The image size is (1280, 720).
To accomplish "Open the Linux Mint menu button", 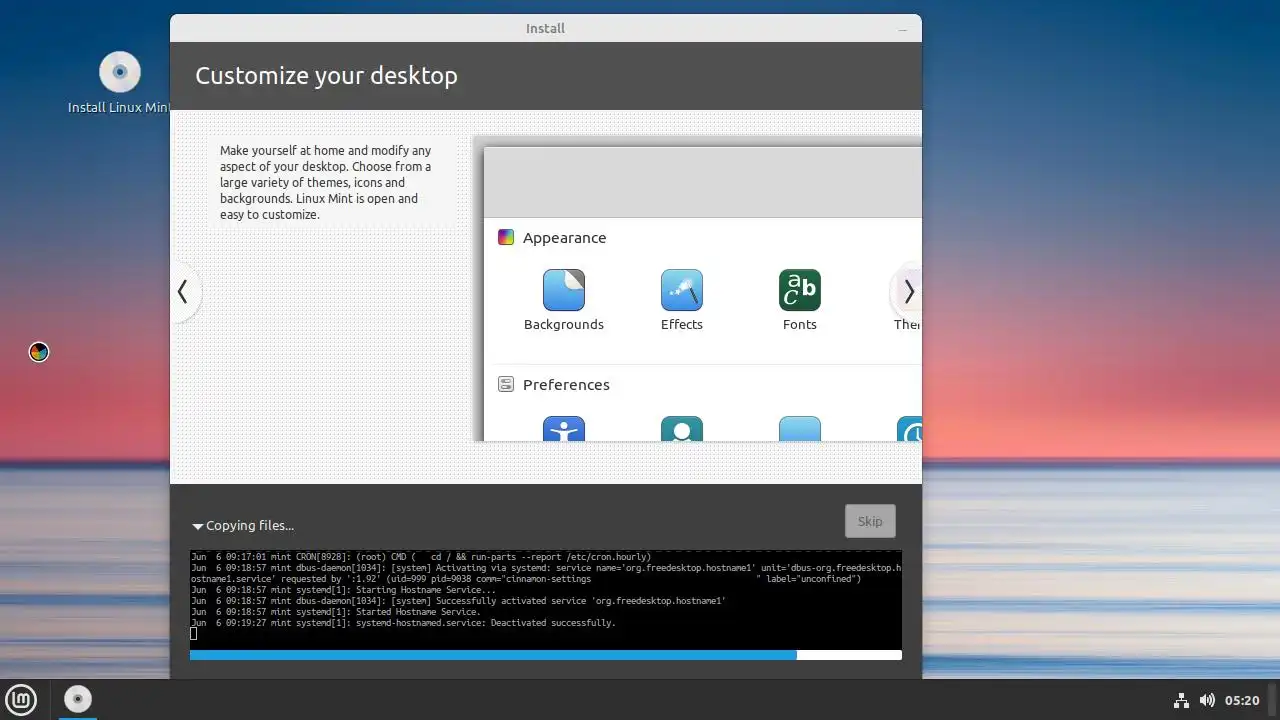I will (21, 700).
